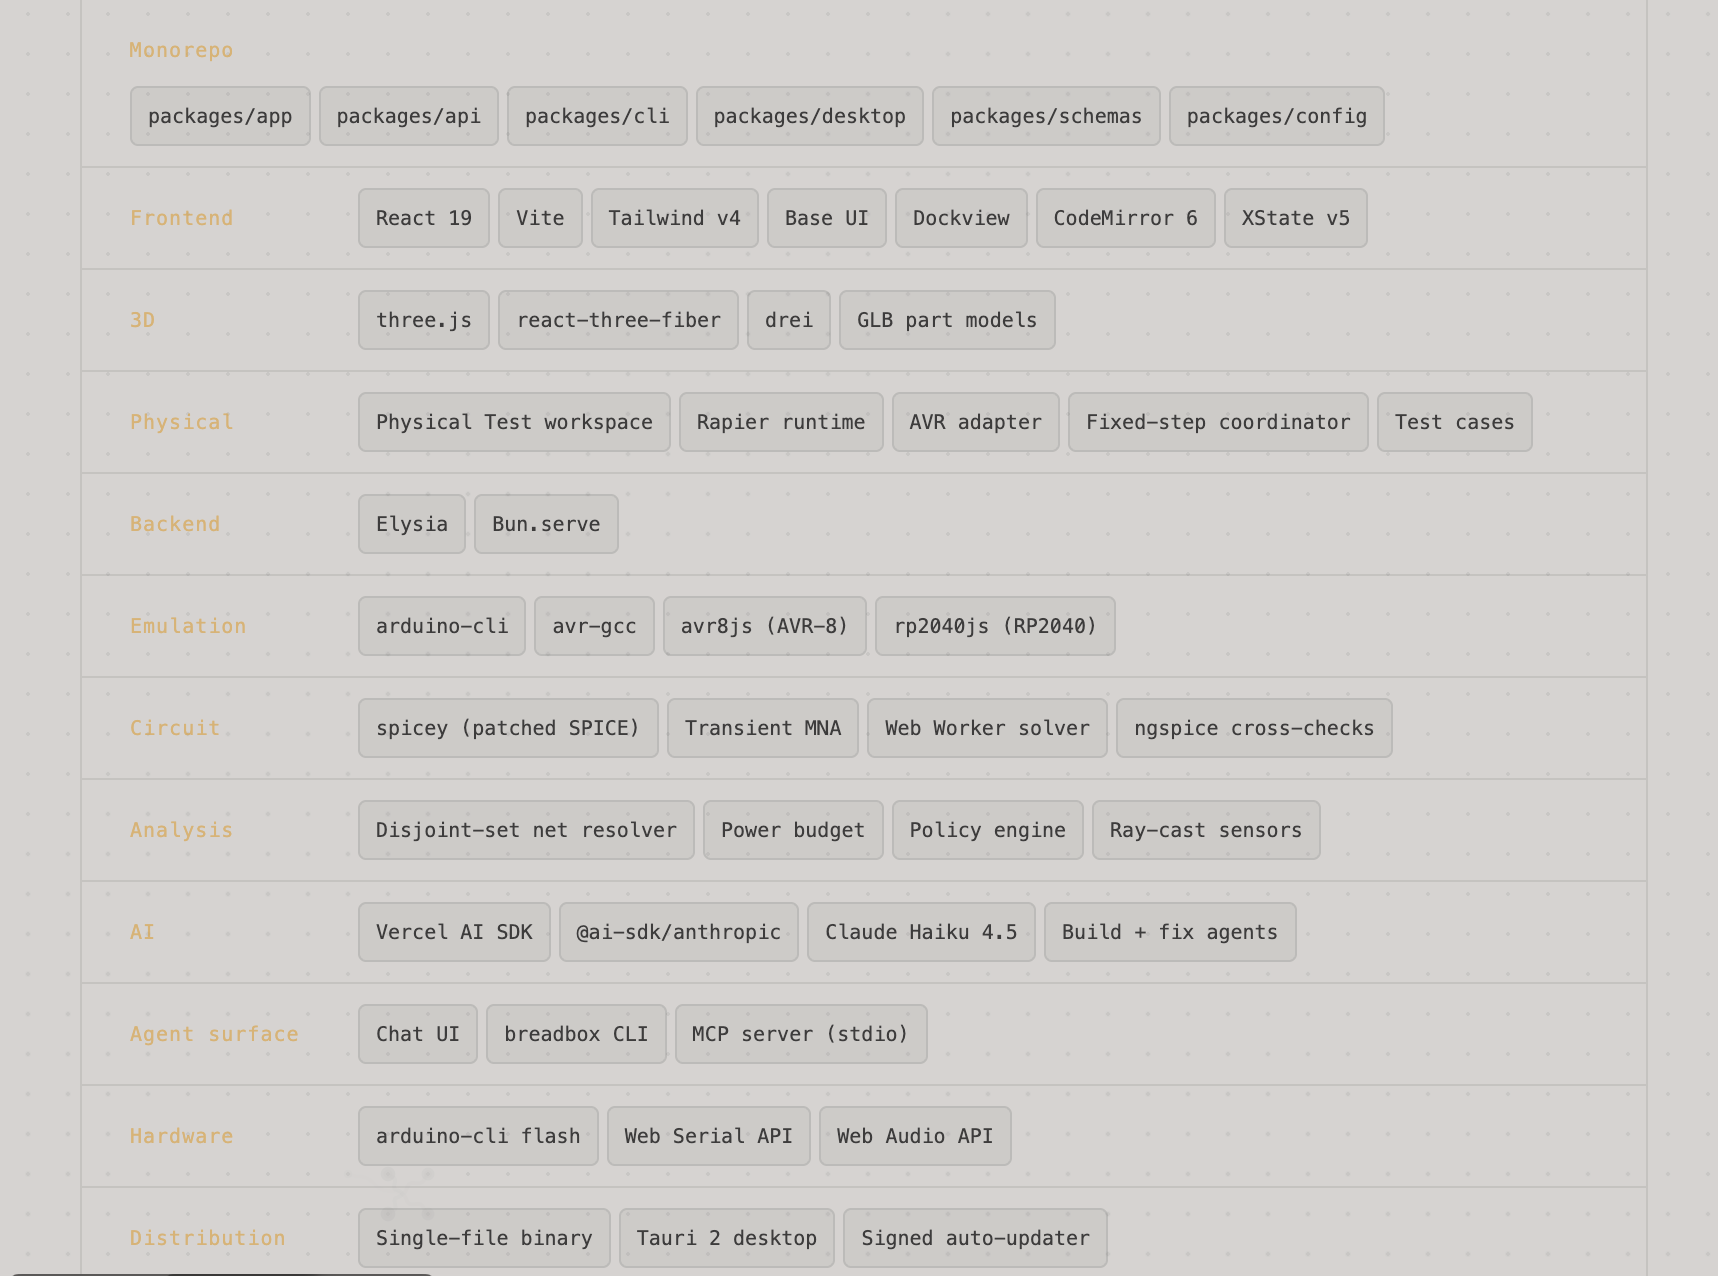Click the react-three-fiber tag

pyautogui.click(x=618, y=320)
